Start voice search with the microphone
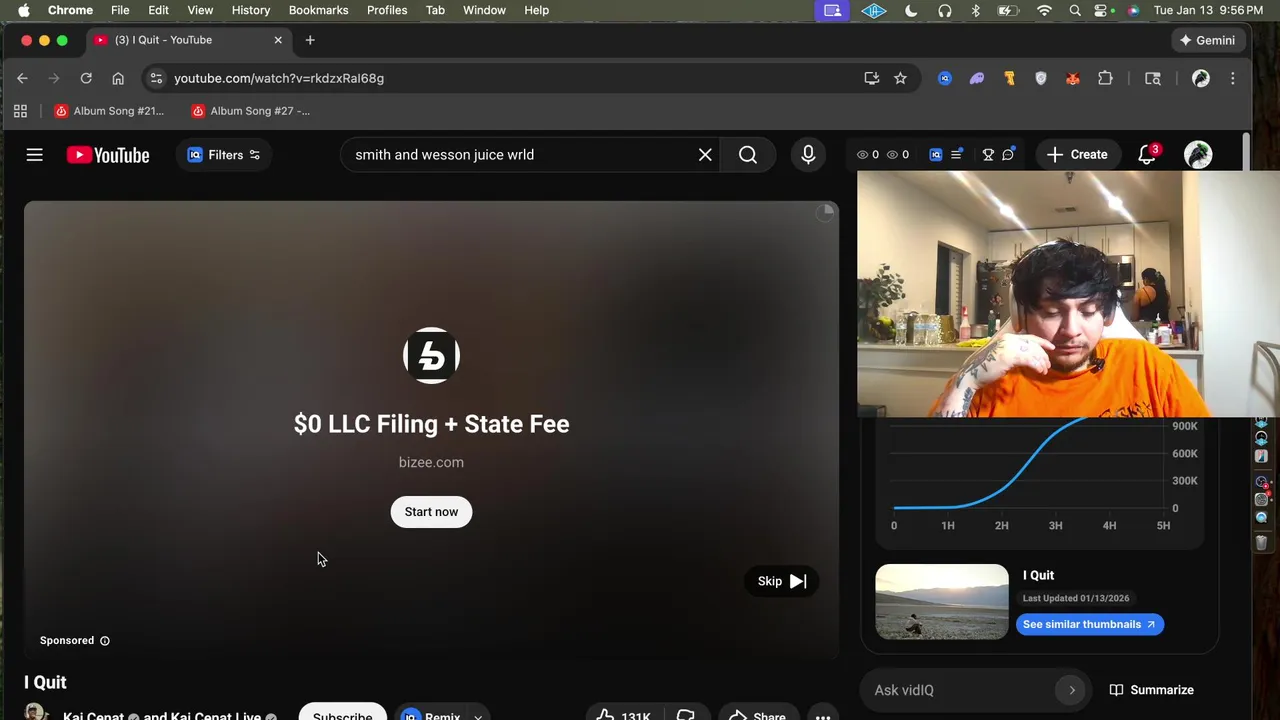 (x=808, y=155)
